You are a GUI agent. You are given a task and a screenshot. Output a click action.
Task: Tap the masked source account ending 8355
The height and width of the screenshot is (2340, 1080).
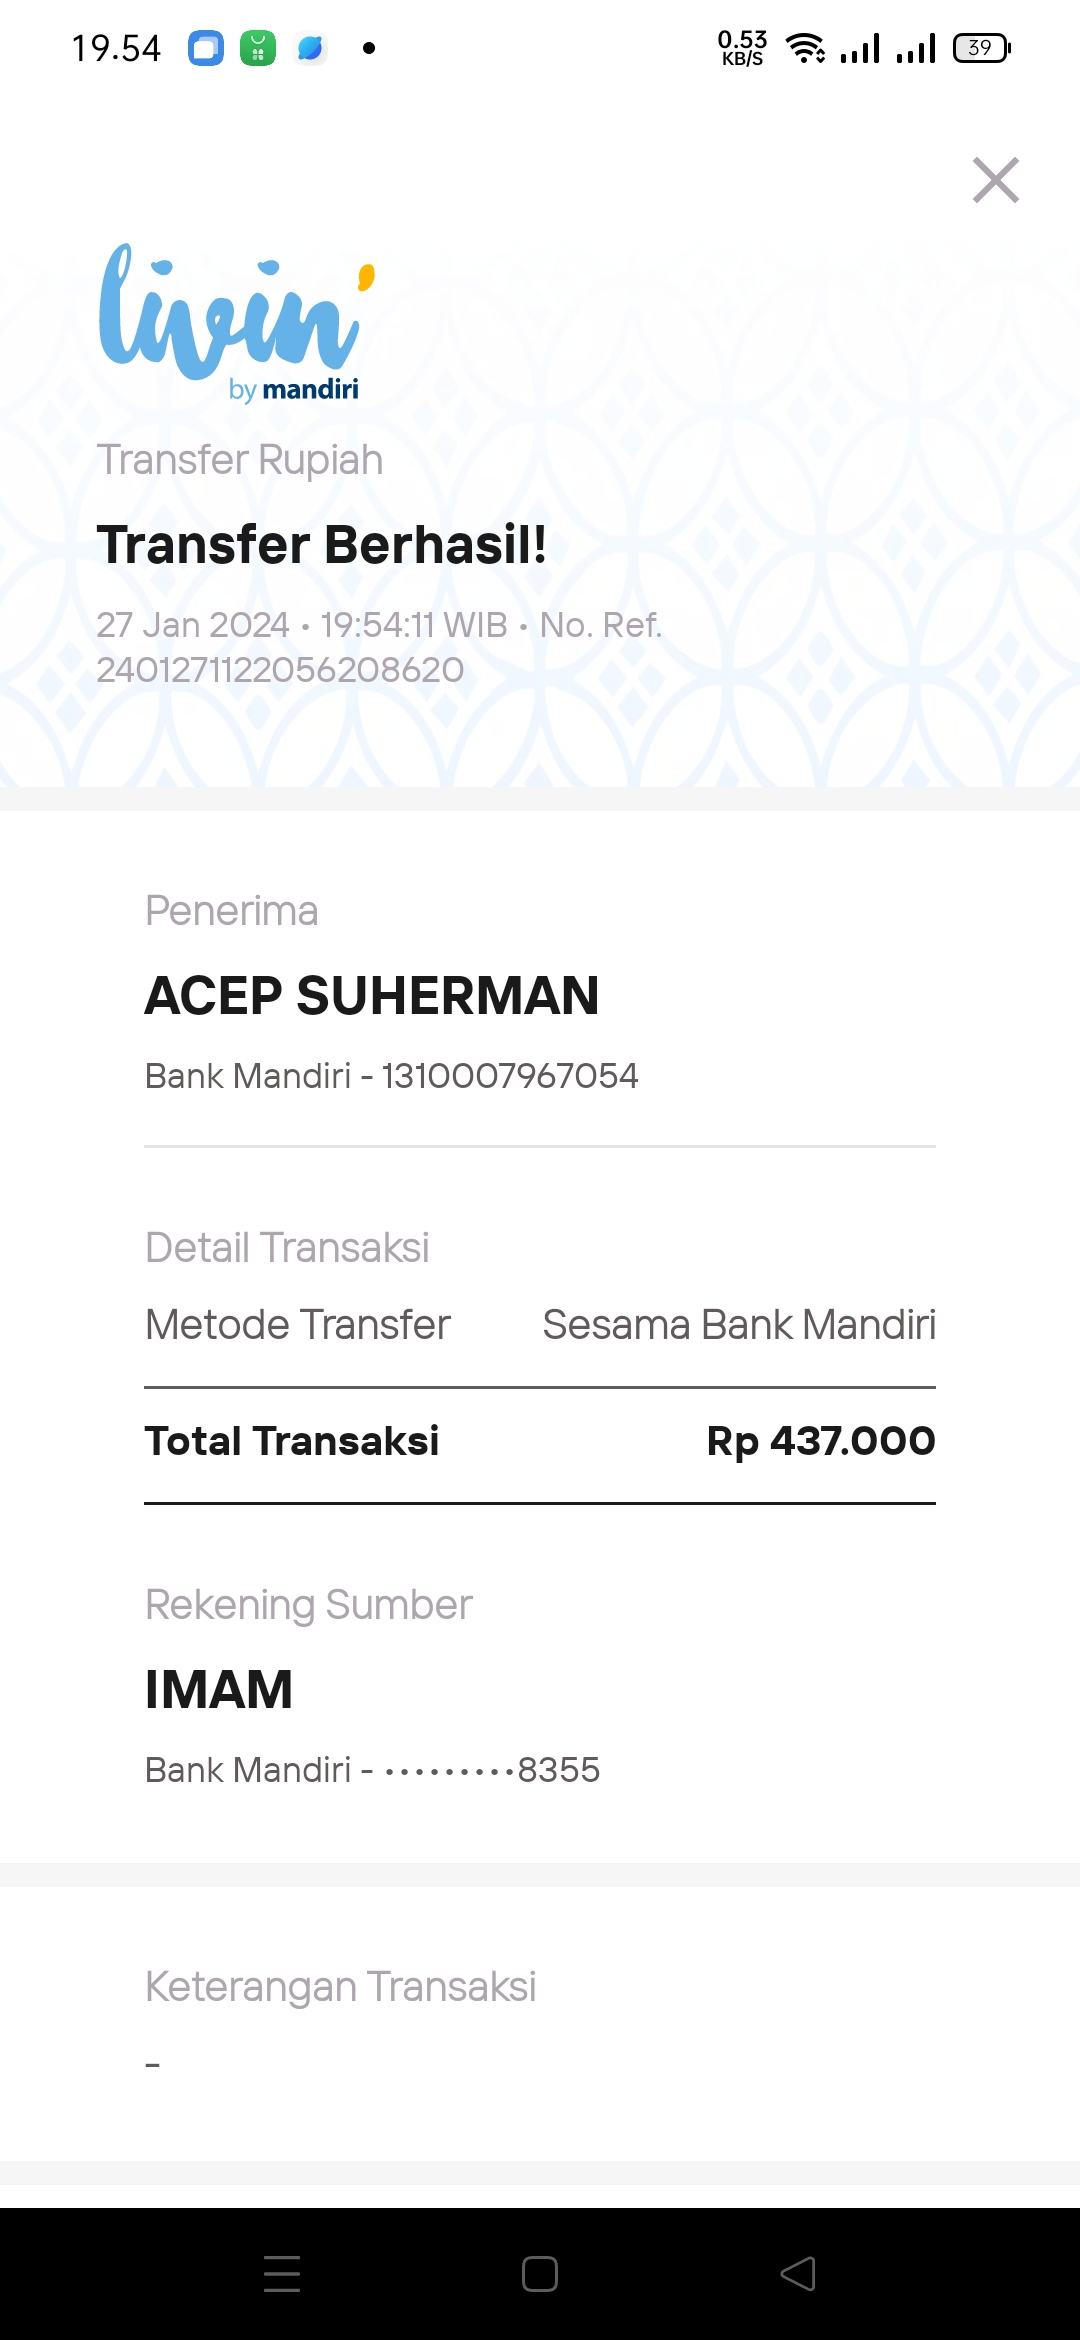(372, 1770)
